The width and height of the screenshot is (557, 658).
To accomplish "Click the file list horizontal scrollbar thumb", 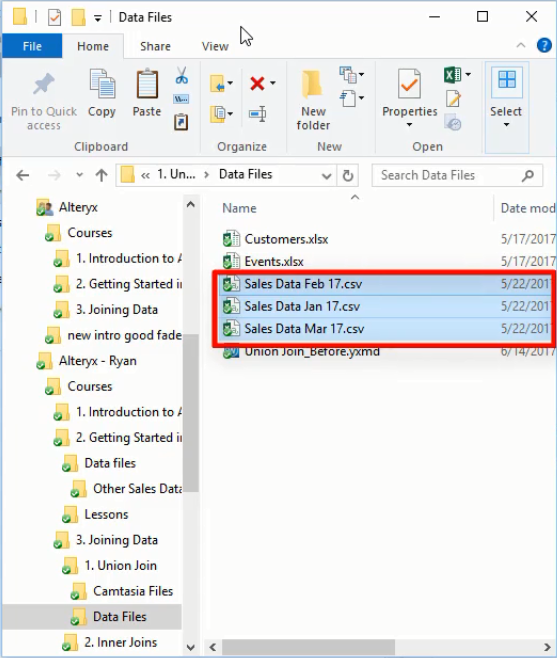I will point(308,647).
